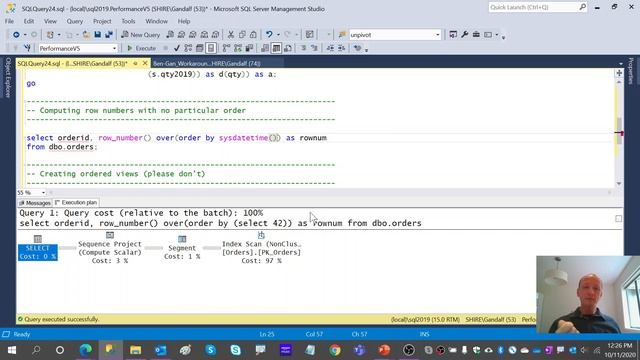Select Results to Text mode

point(264,48)
